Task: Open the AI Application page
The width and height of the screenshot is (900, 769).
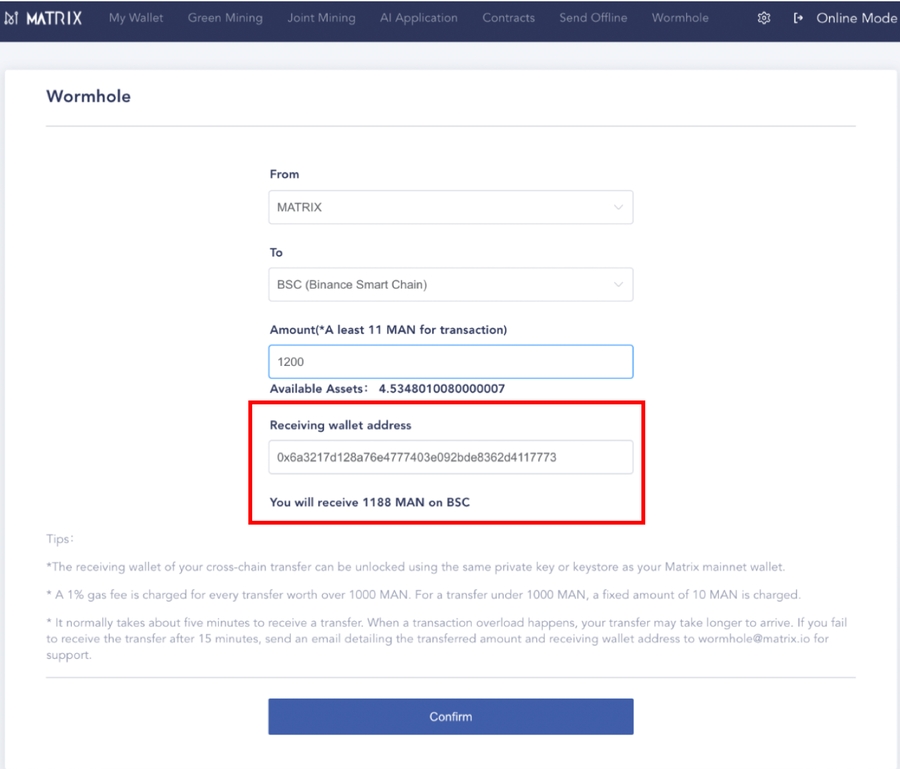Action: click(x=419, y=17)
